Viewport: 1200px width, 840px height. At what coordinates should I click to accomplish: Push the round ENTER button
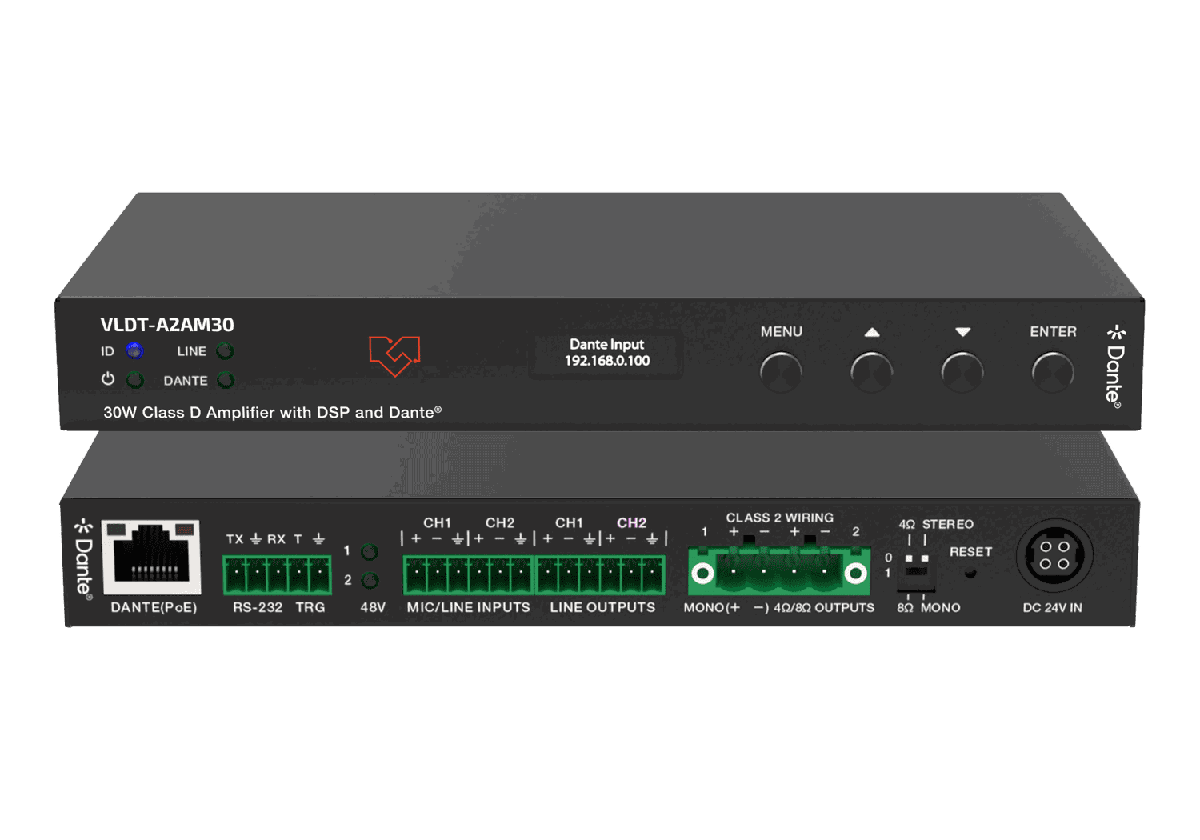[x=1053, y=371]
